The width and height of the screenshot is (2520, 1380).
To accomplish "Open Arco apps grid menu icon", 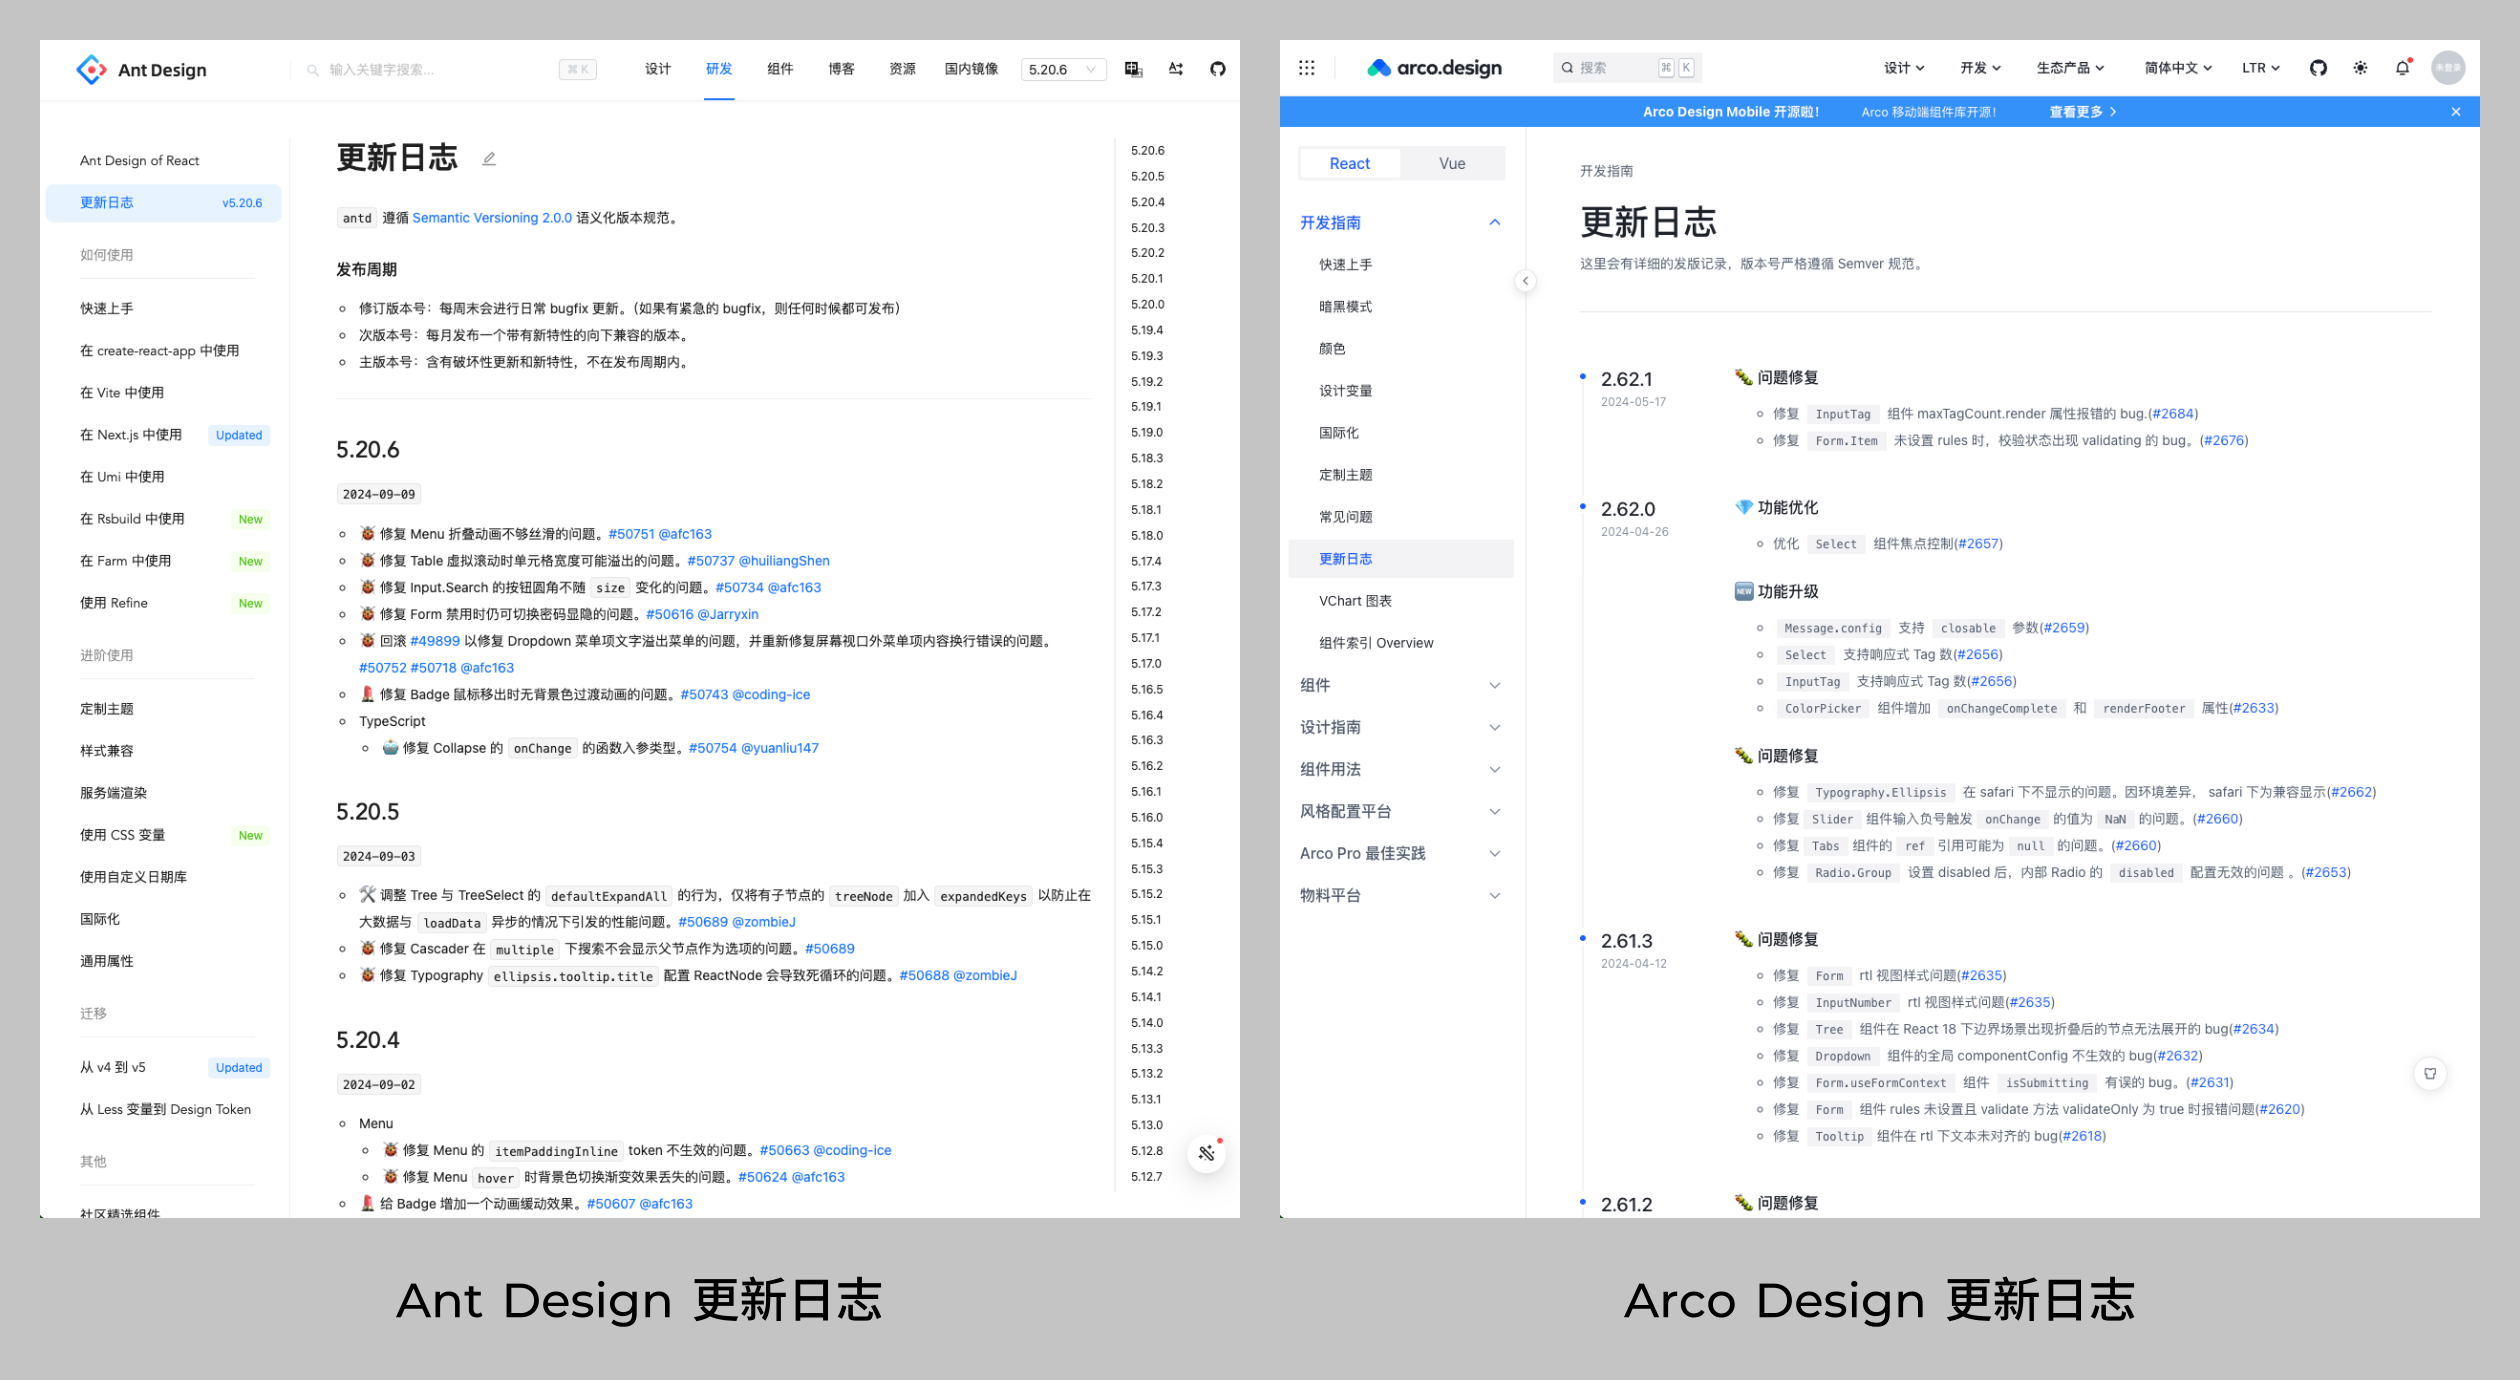I will pos(1306,68).
